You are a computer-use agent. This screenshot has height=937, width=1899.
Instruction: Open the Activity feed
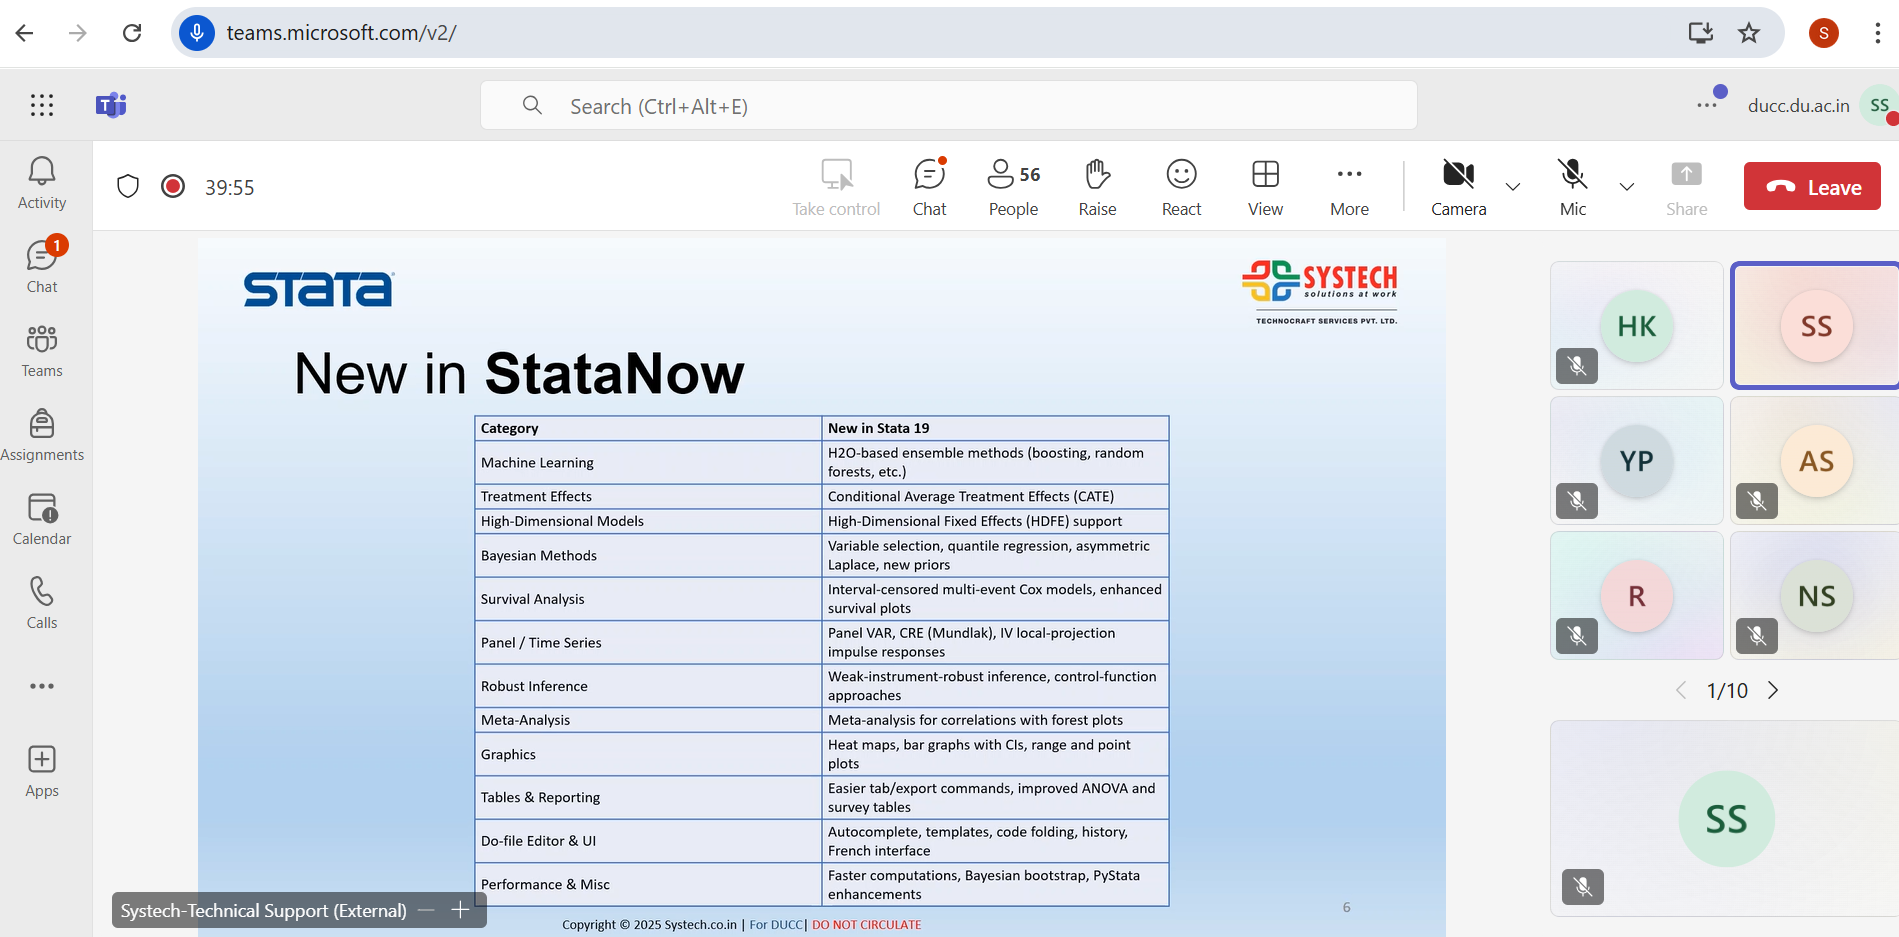pos(41,183)
